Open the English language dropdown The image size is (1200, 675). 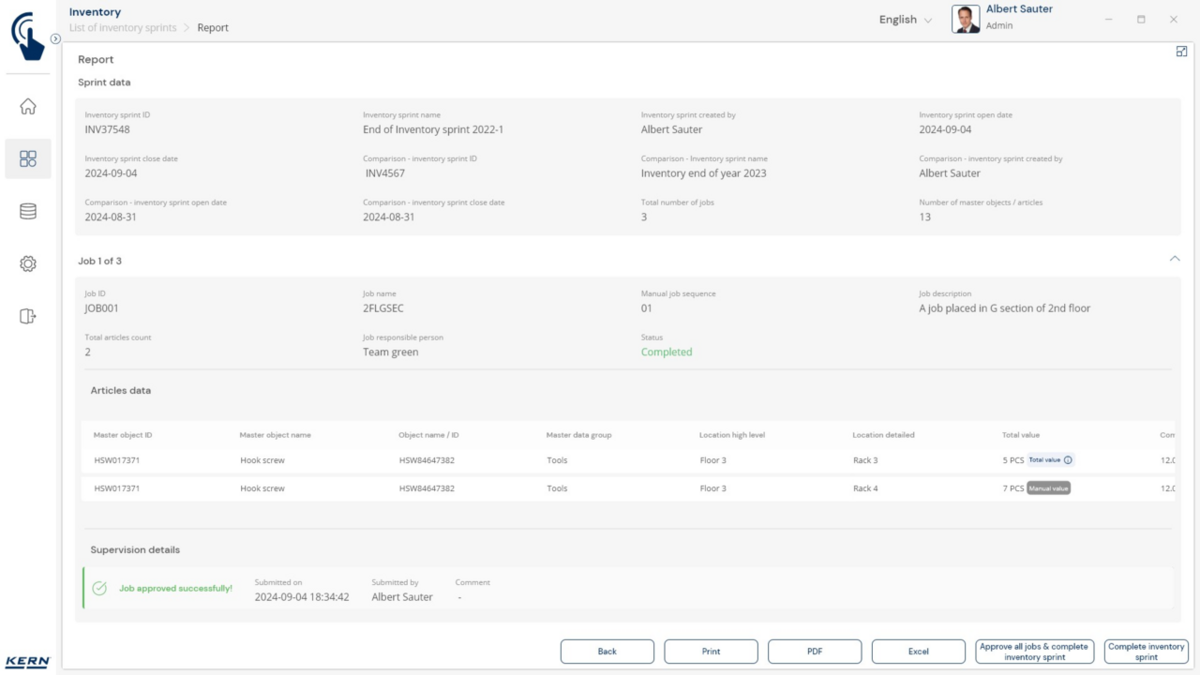tap(905, 20)
